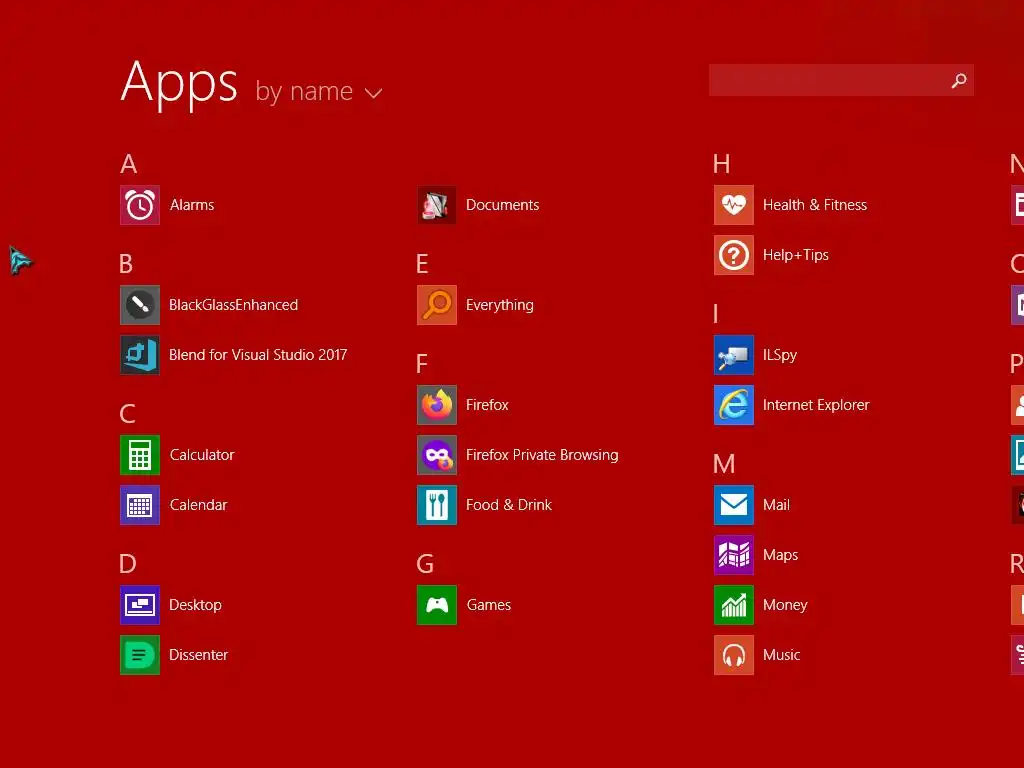This screenshot has width=1024, height=768.
Task: Open the Maps icon
Action: [x=734, y=555]
